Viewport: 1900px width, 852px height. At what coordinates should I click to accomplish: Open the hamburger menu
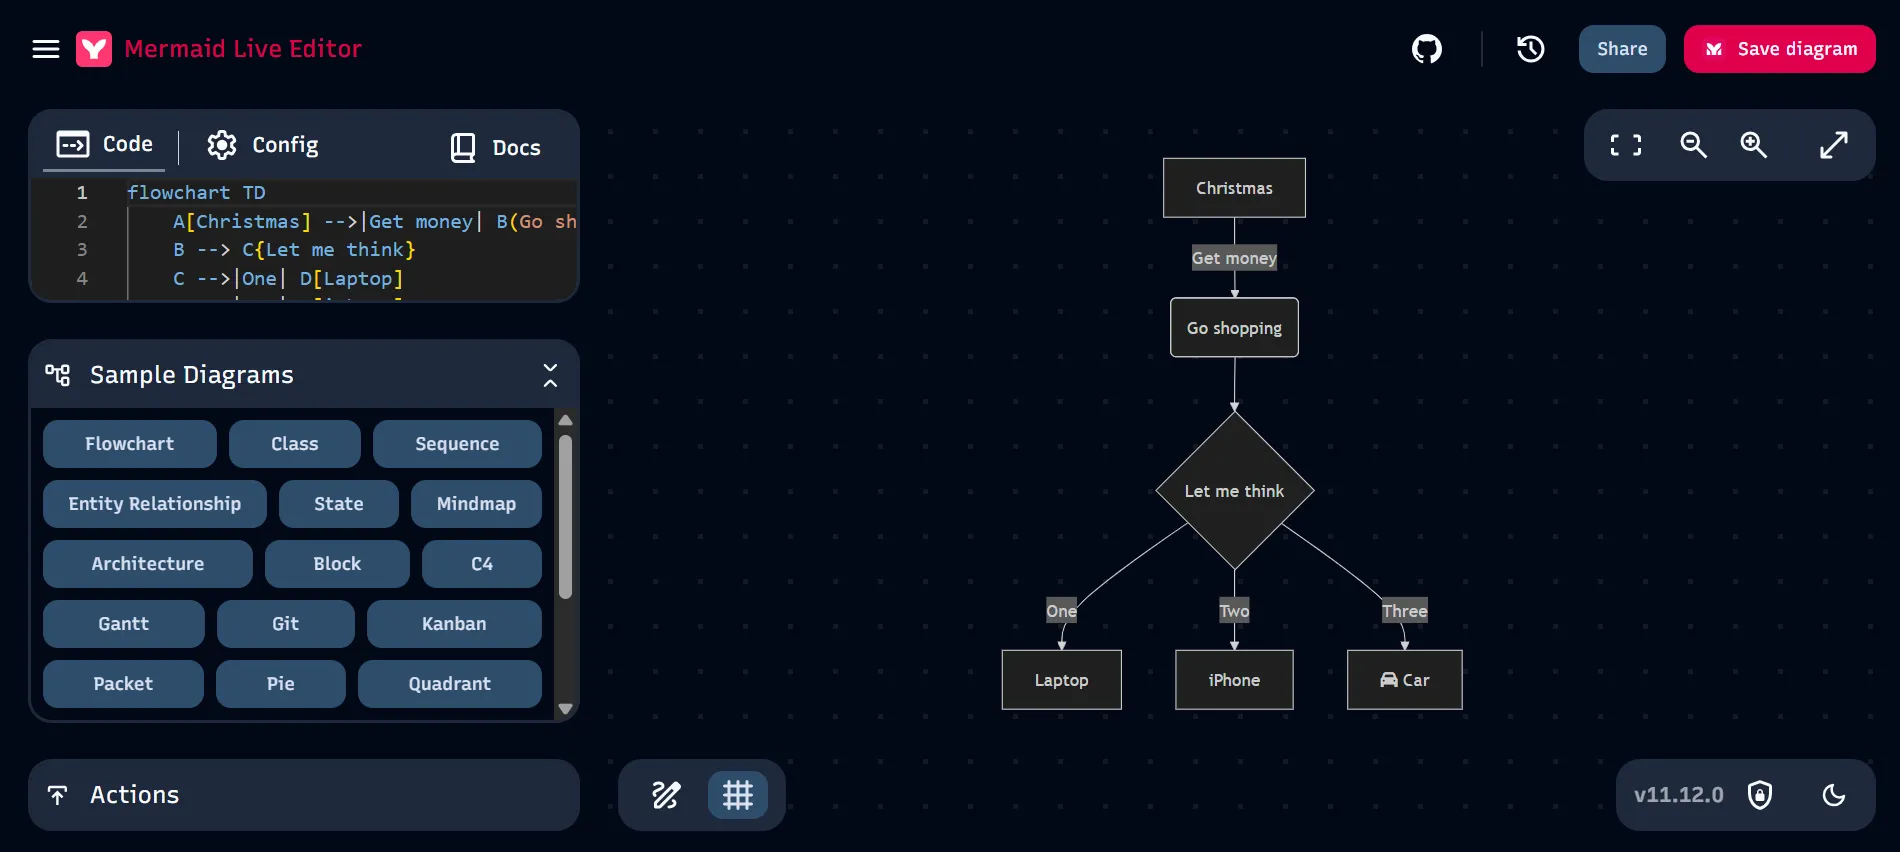[x=46, y=49]
